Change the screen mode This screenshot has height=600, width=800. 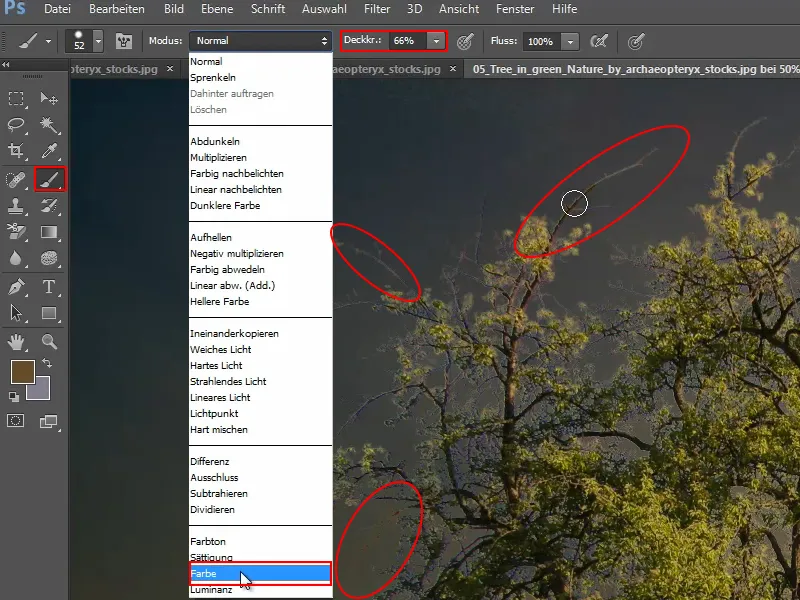click(49, 421)
